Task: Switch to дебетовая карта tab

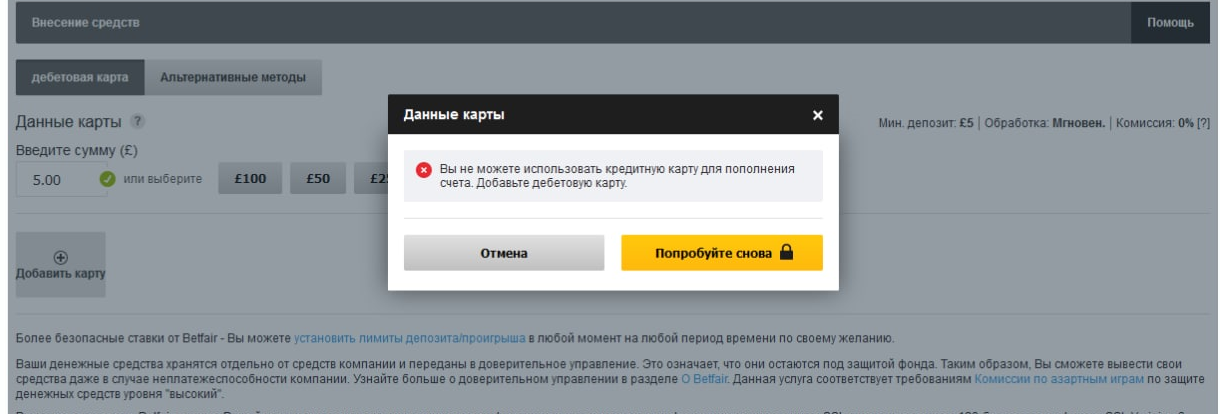Action: pos(80,77)
